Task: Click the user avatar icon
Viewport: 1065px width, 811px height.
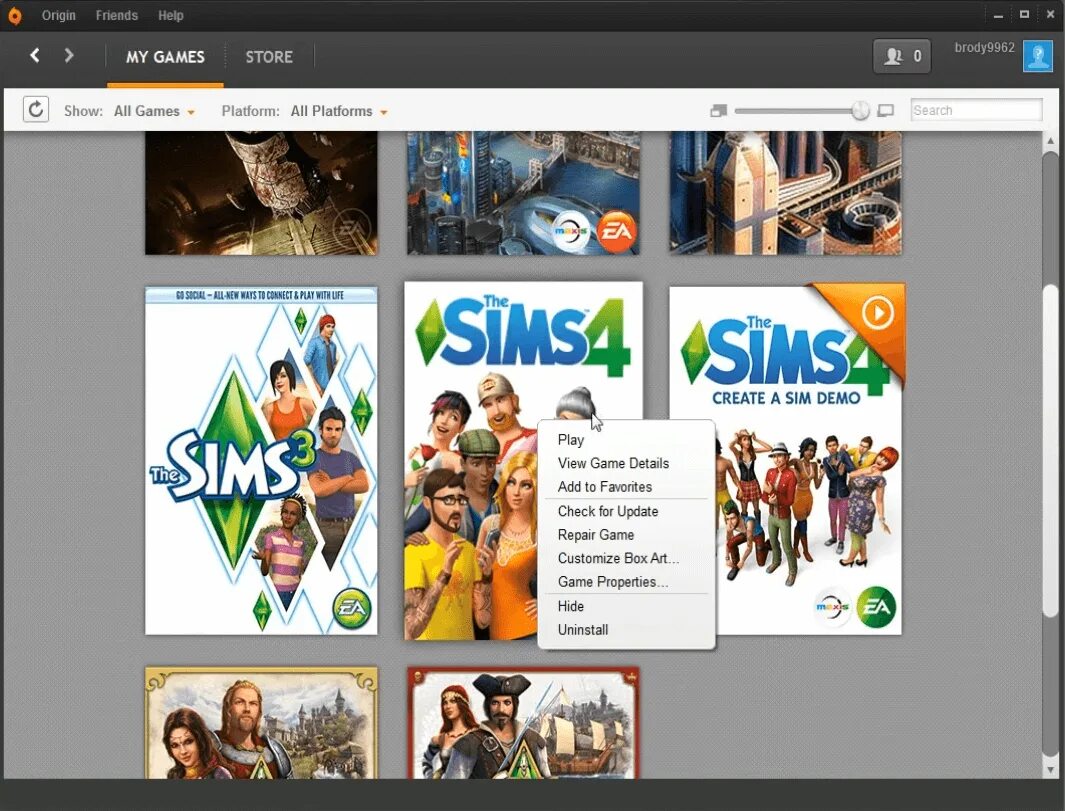Action: [x=1038, y=56]
